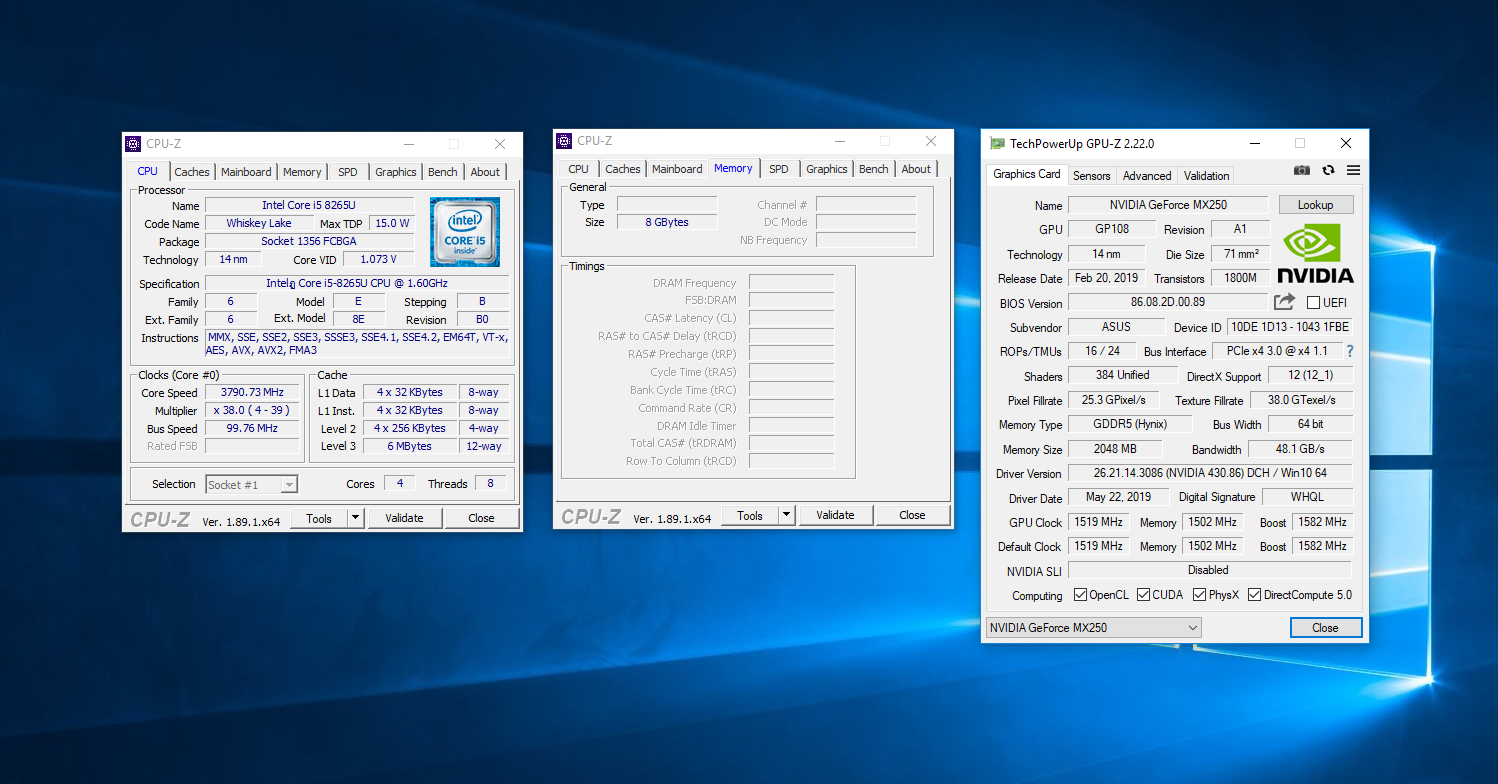Viewport: 1498px width, 784px height.
Task: Click the Driver Version field in GPU-Z
Action: pos(1210,473)
